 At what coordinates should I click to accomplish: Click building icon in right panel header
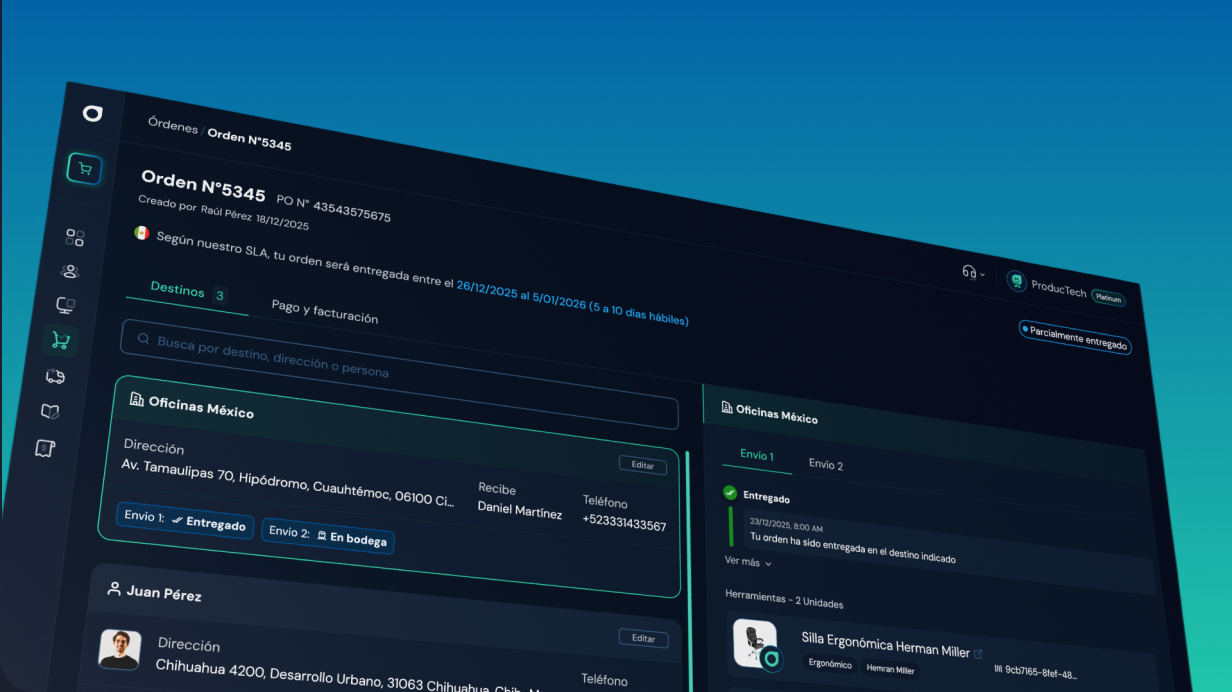click(x=727, y=407)
